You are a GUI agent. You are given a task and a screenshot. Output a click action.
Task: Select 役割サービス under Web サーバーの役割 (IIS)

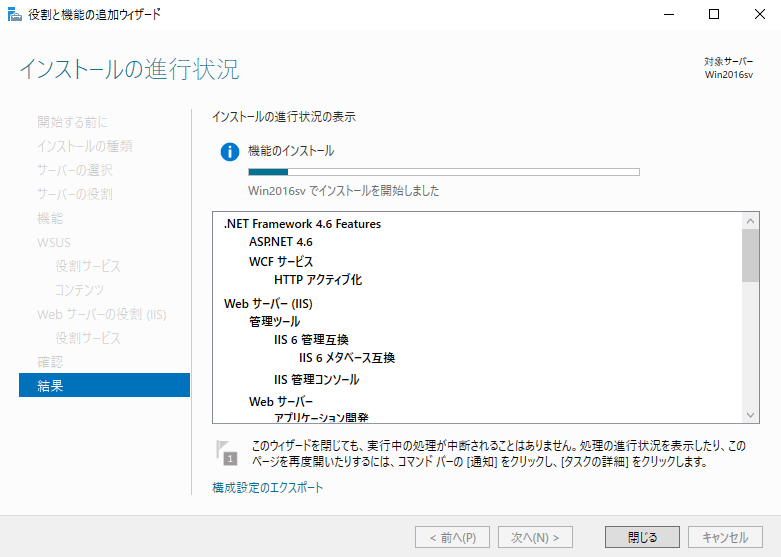pyautogui.click(x=88, y=338)
